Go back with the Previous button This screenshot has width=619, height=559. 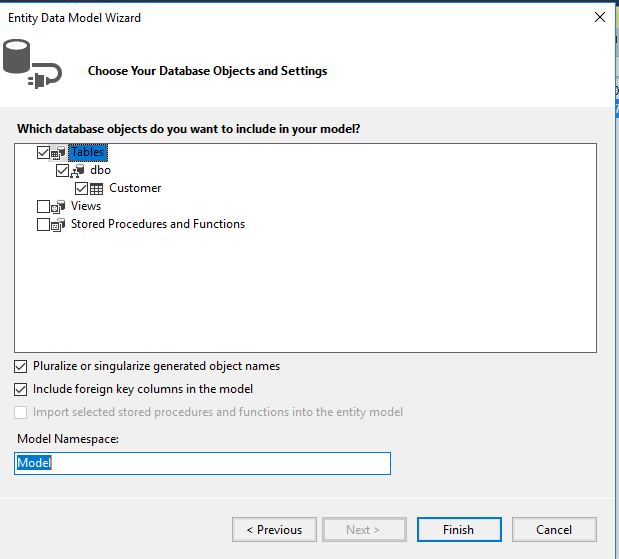click(x=274, y=530)
